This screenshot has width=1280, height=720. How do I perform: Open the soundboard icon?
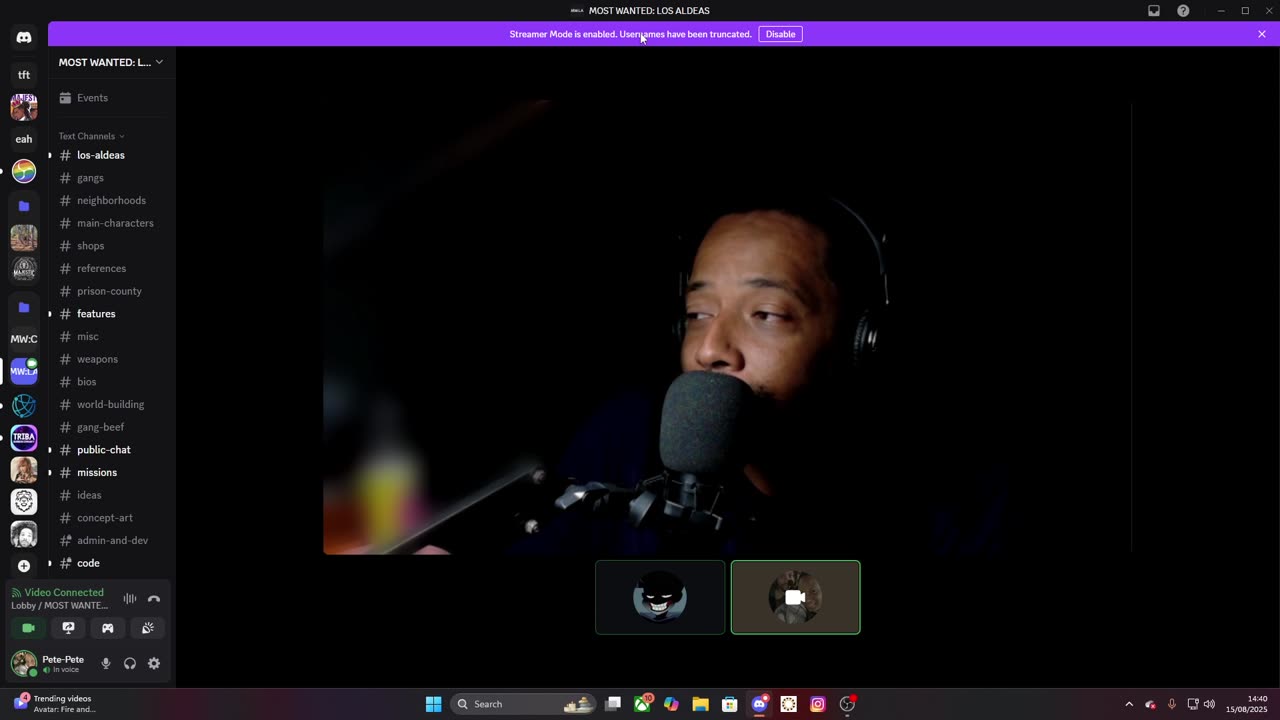147,628
